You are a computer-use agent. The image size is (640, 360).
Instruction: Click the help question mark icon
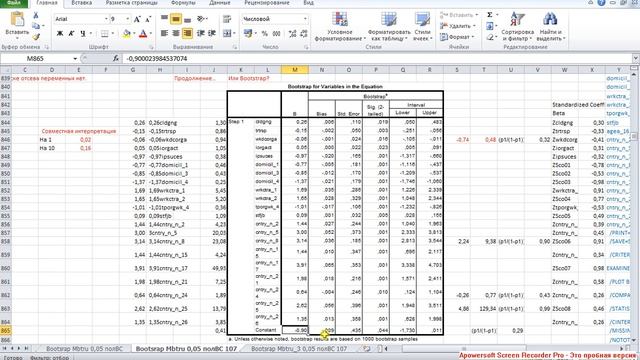601,3
